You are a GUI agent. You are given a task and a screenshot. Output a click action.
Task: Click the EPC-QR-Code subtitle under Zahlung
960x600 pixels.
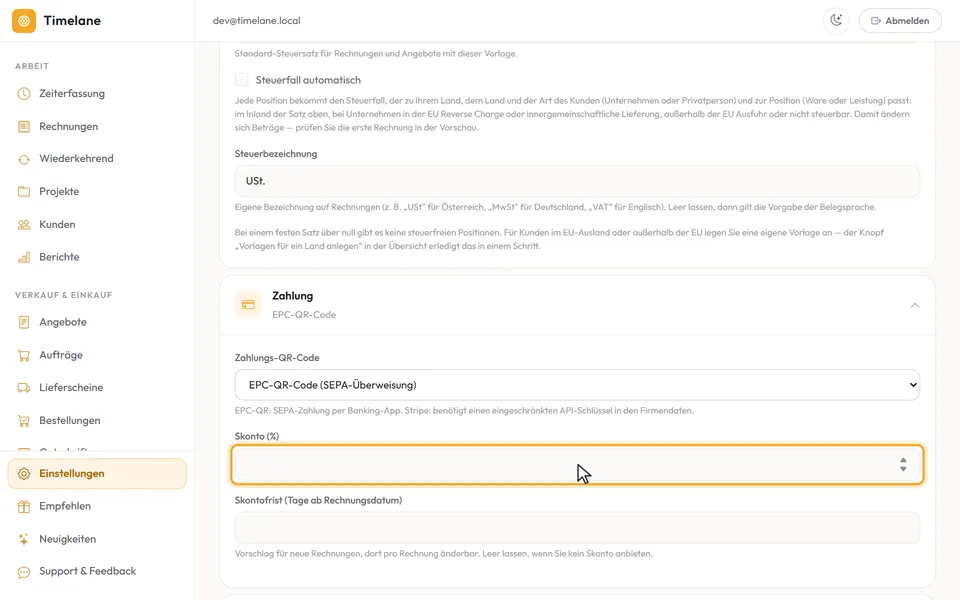click(x=304, y=315)
